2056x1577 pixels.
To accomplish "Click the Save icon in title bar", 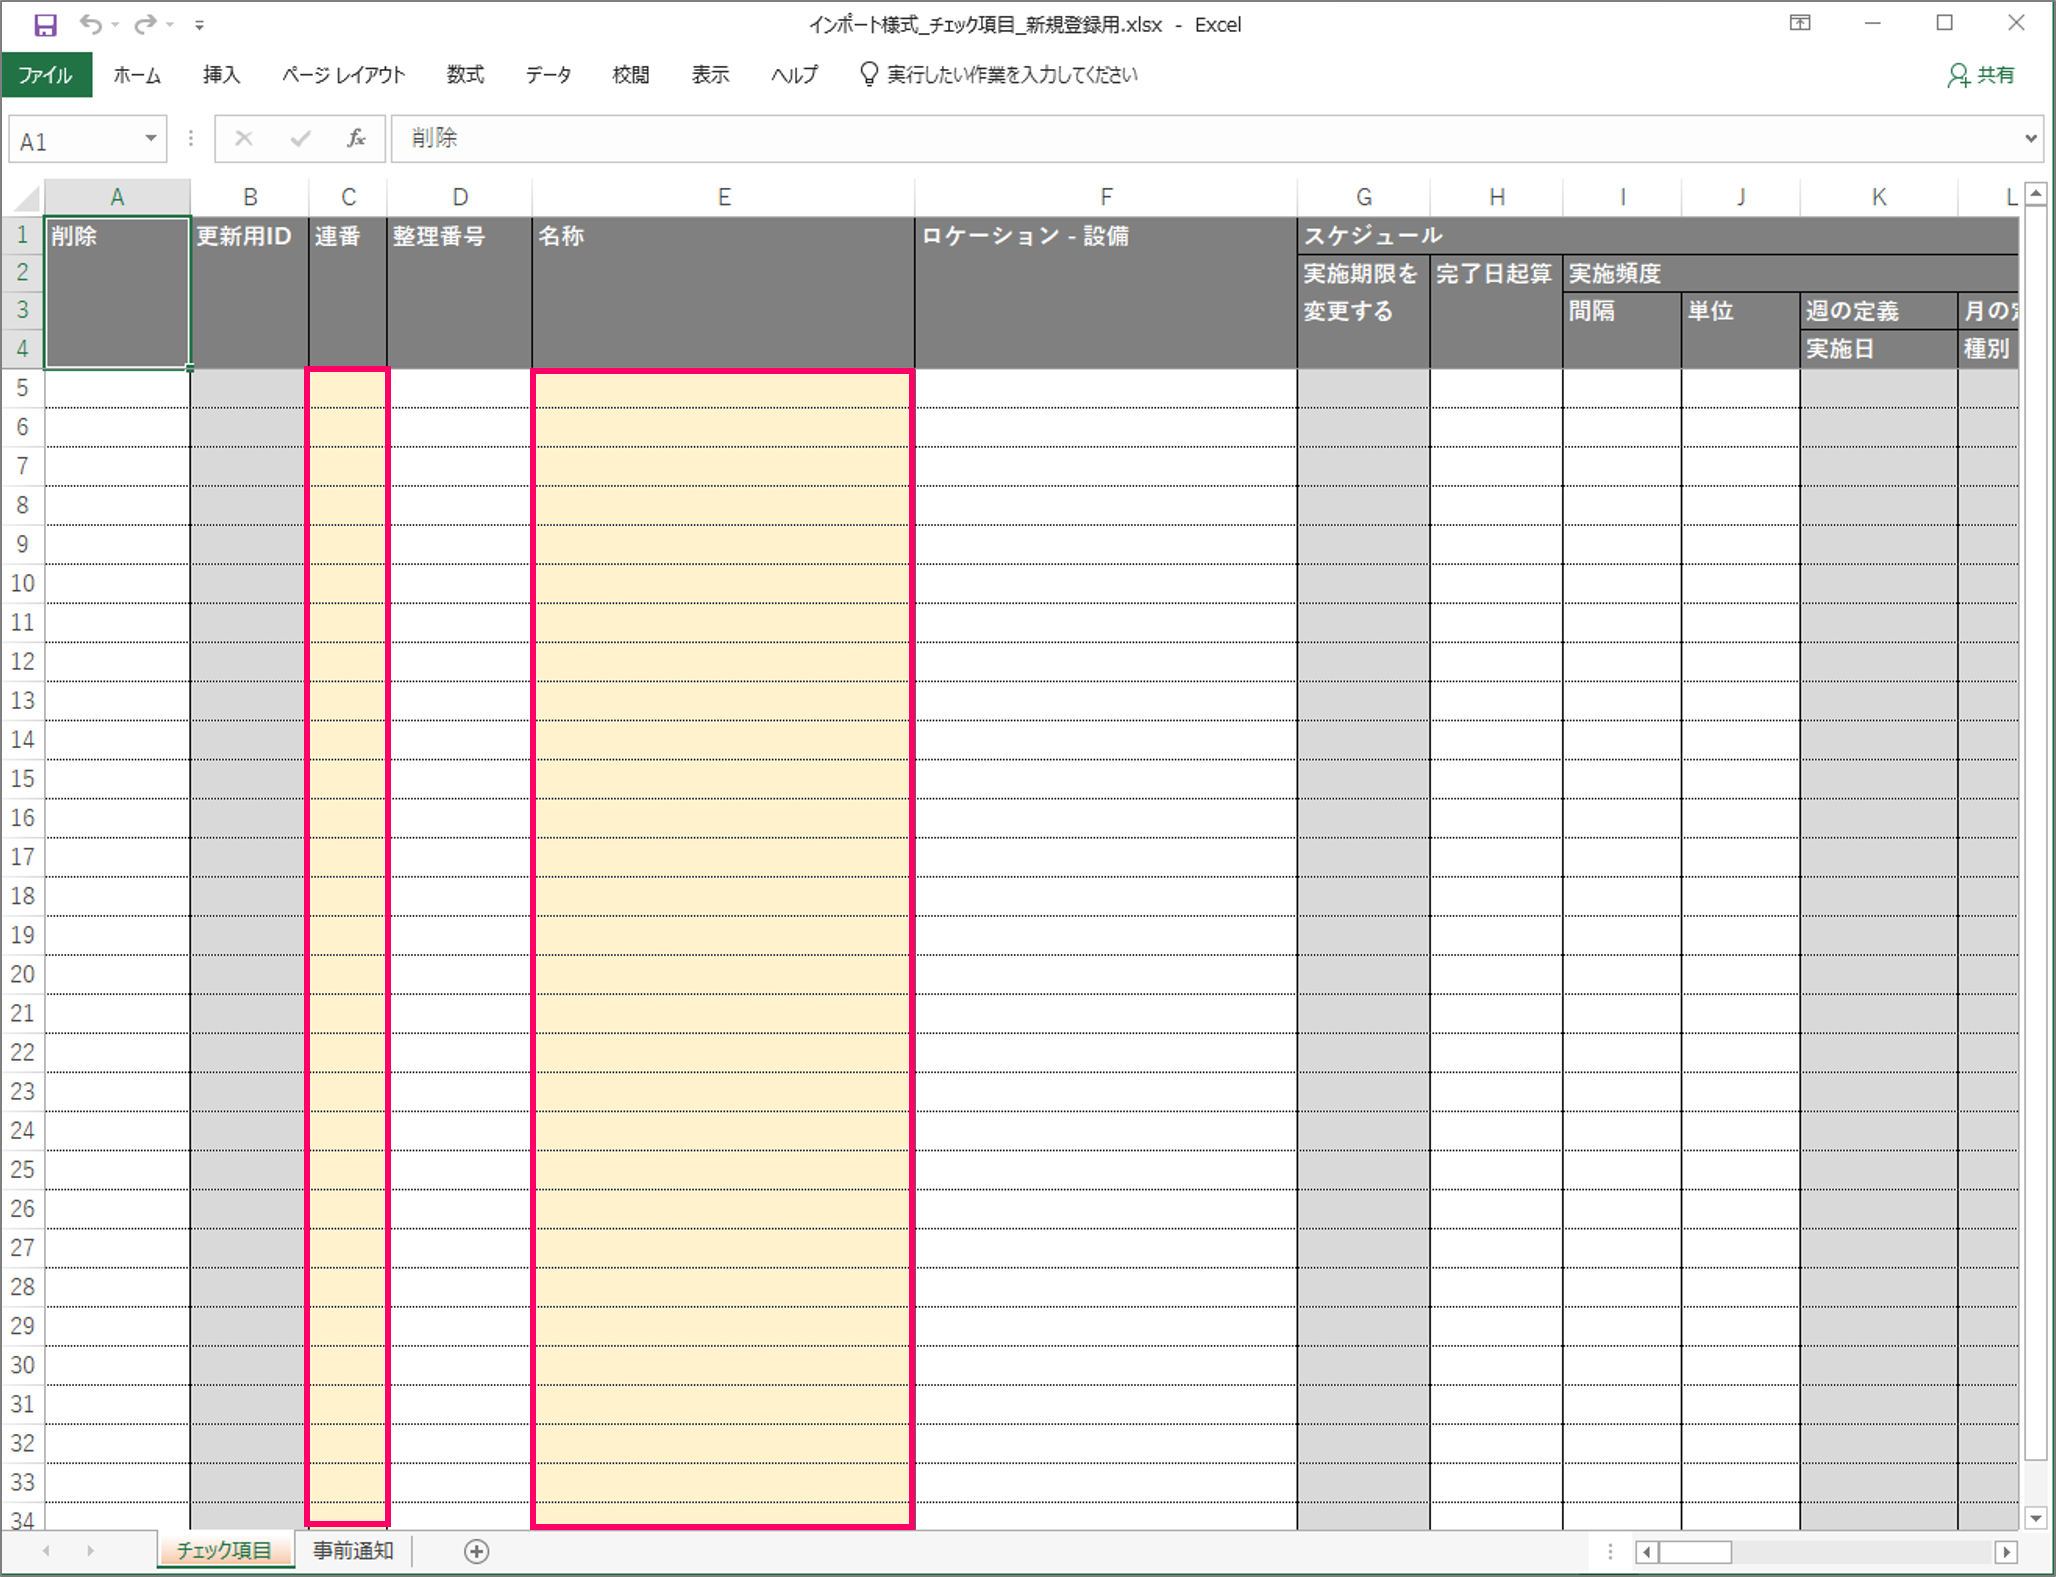I will tap(45, 24).
